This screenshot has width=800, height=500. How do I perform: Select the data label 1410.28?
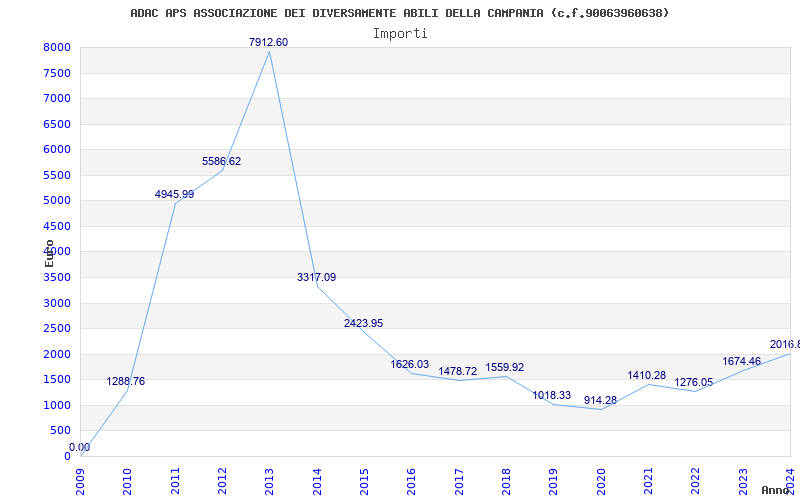point(646,376)
